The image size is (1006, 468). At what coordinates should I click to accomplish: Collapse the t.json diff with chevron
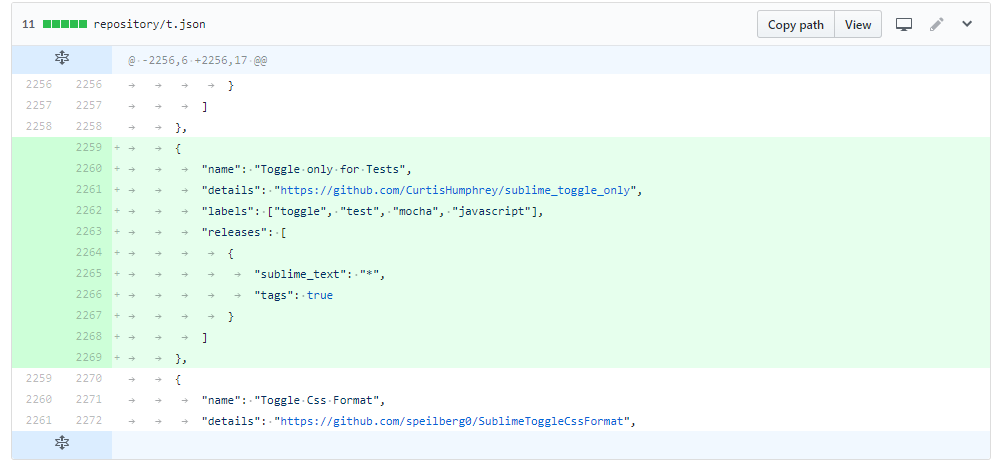pos(967,24)
